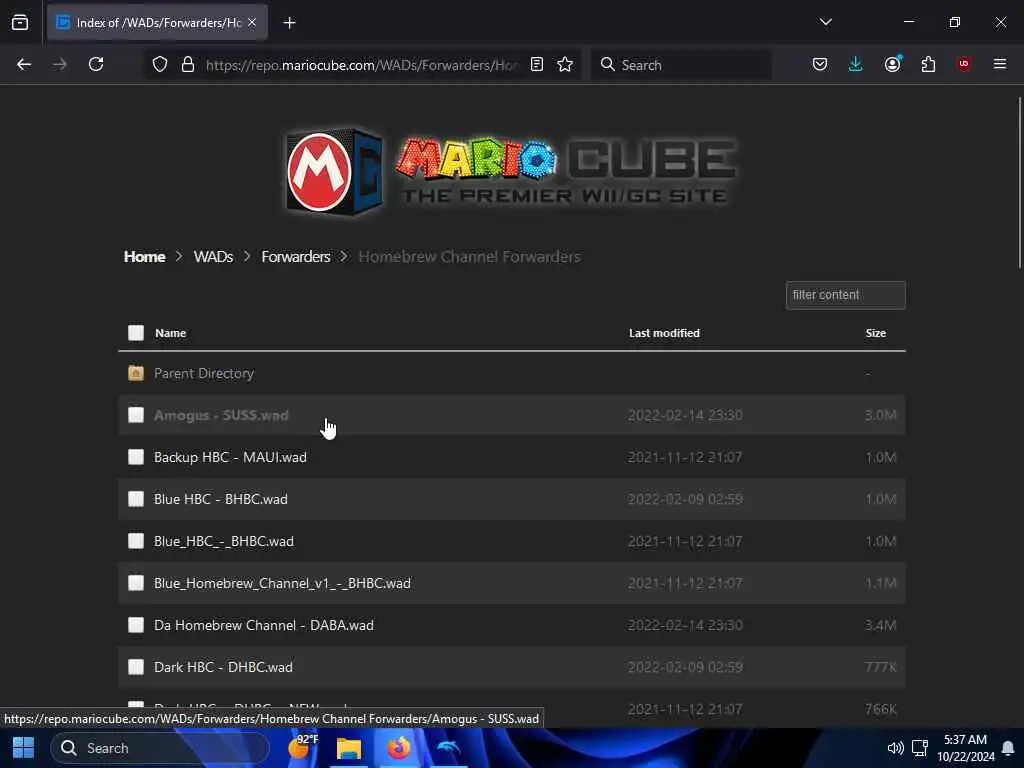
Task: Click size 3.4M of Da Homebrew row
Action: pos(880,625)
